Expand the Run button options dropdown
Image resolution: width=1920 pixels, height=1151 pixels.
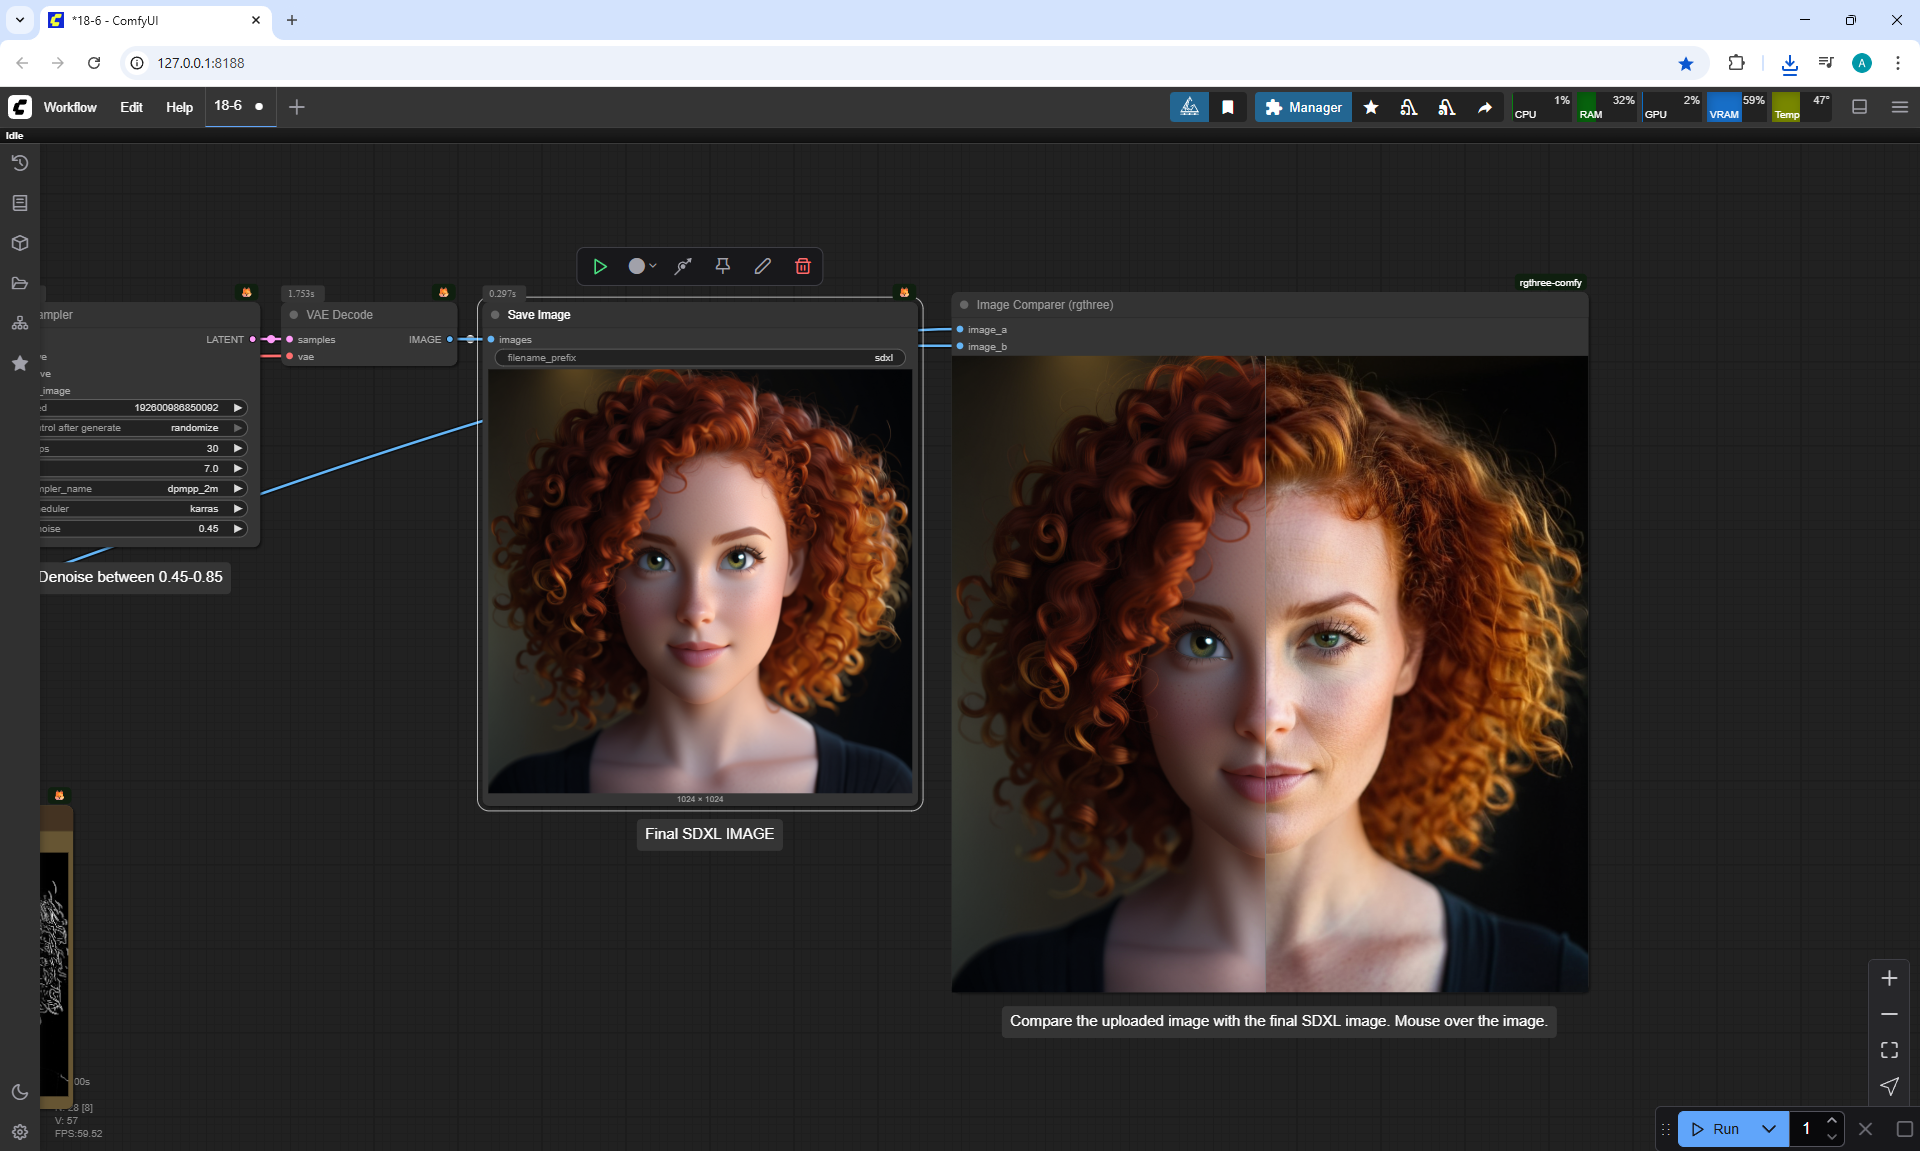tap(1768, 1129)
